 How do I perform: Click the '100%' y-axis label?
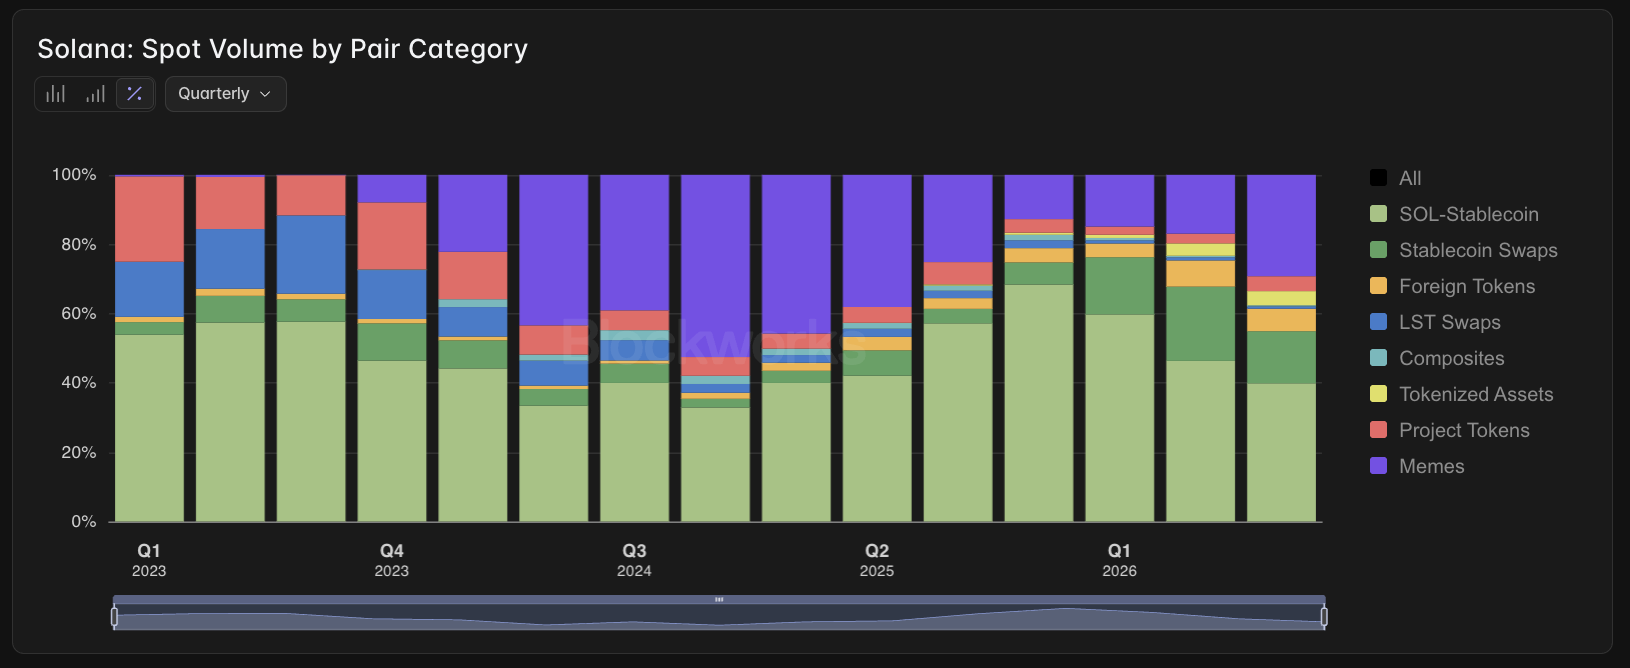74,175
